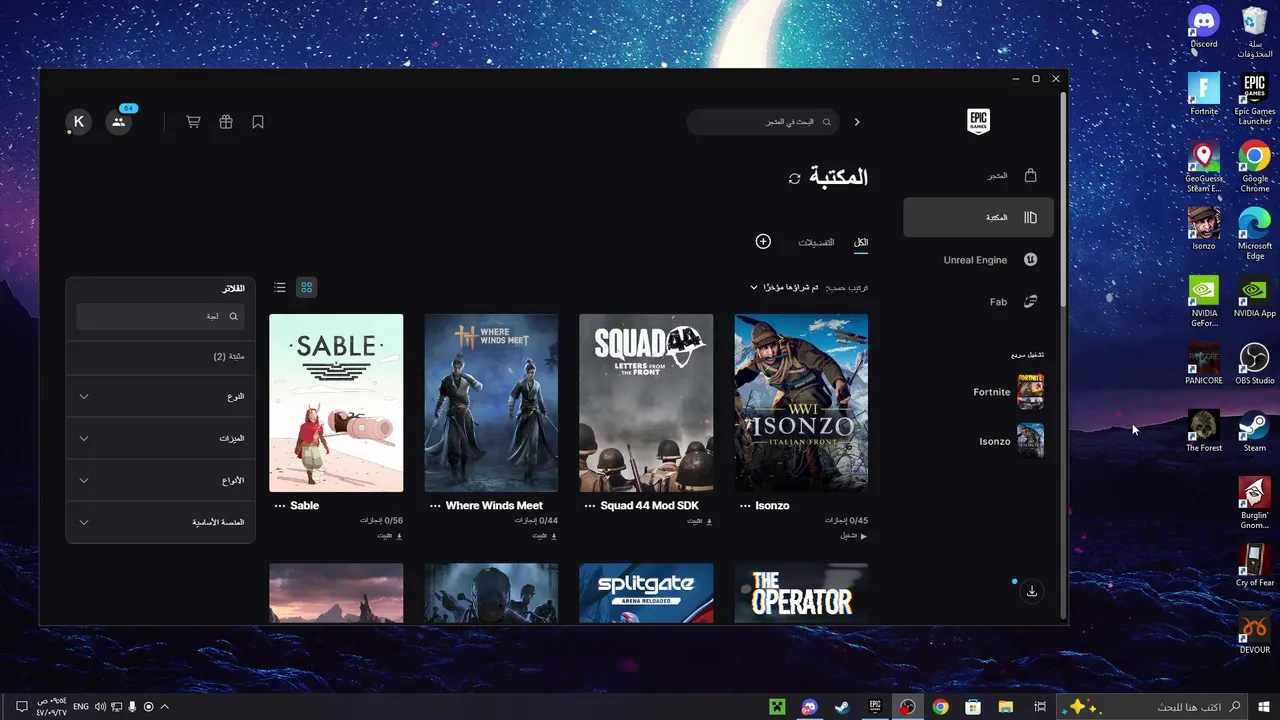This screenshot has height=720, width=1280.
Task: Open Unreal Engine in sidebar
Action: click(x=978, y=260)
